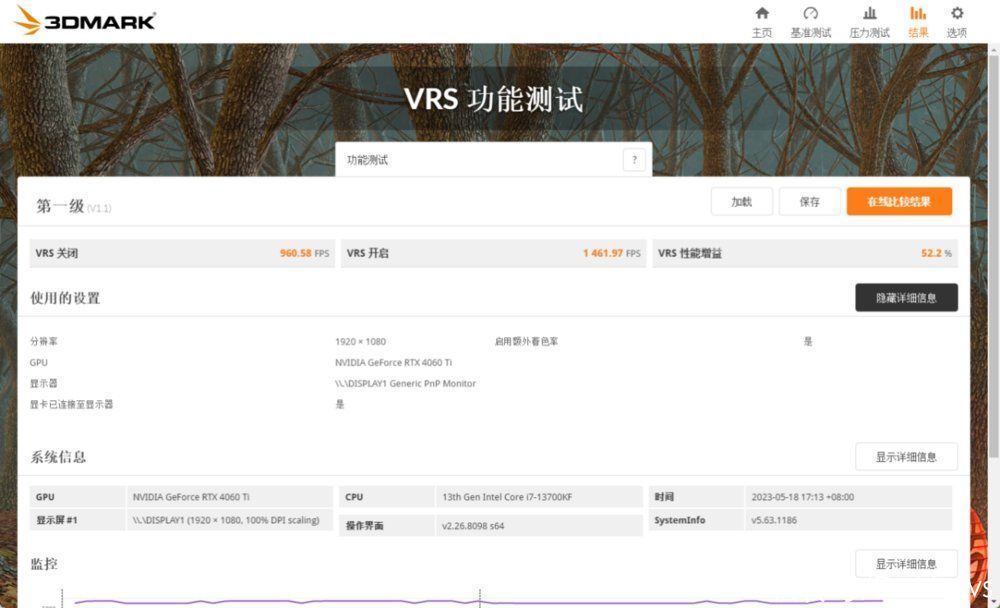The height and width of the screenshot is (608, 1000).
Task: Open 基准测试 benchmark tests icon
Action: point(811,22)
